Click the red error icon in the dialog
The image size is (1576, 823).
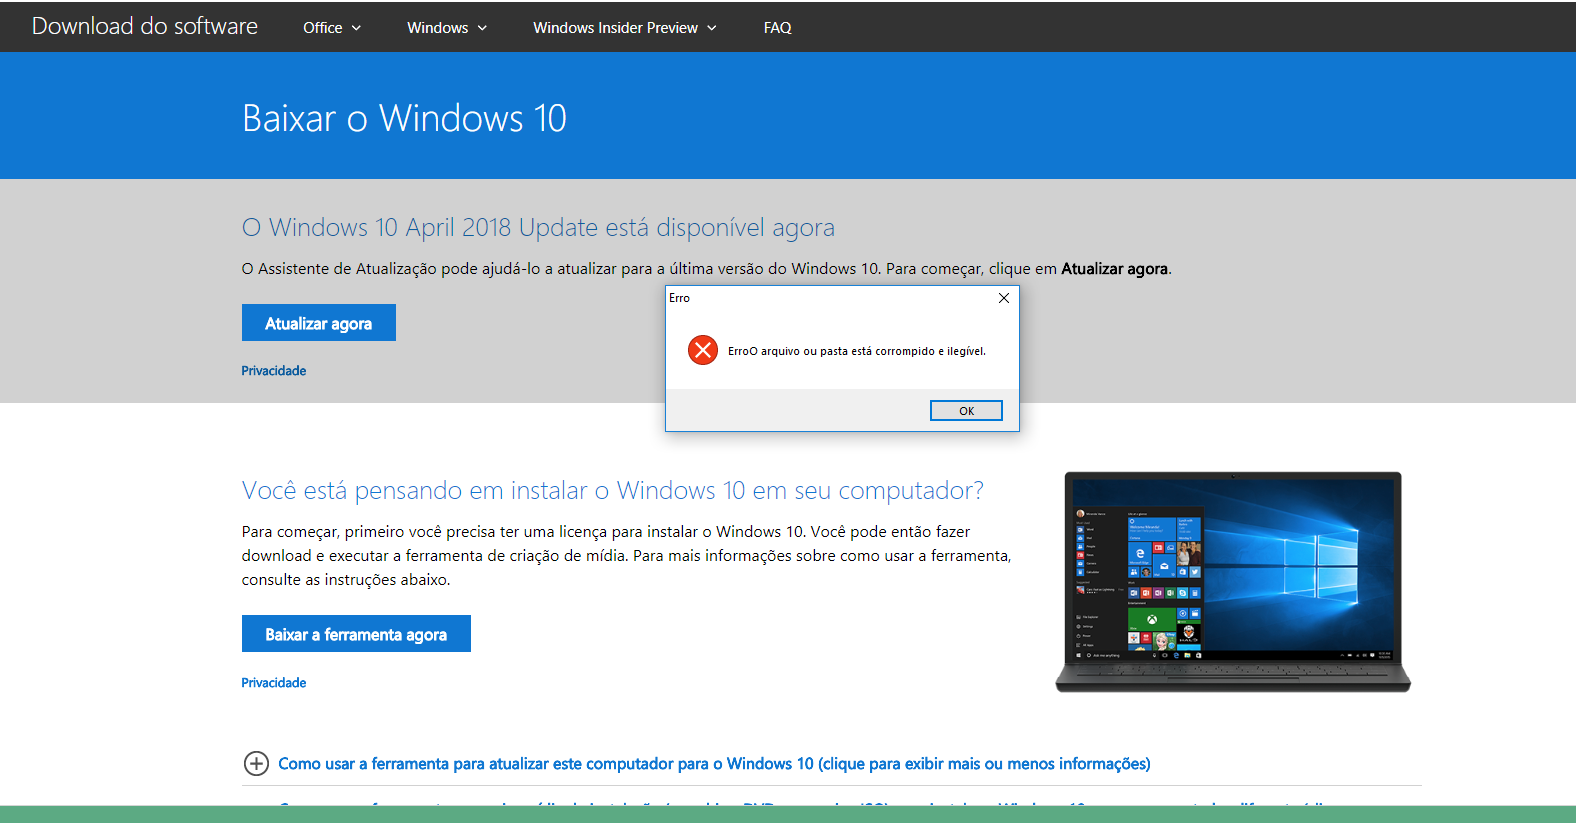tap(703, 350)
